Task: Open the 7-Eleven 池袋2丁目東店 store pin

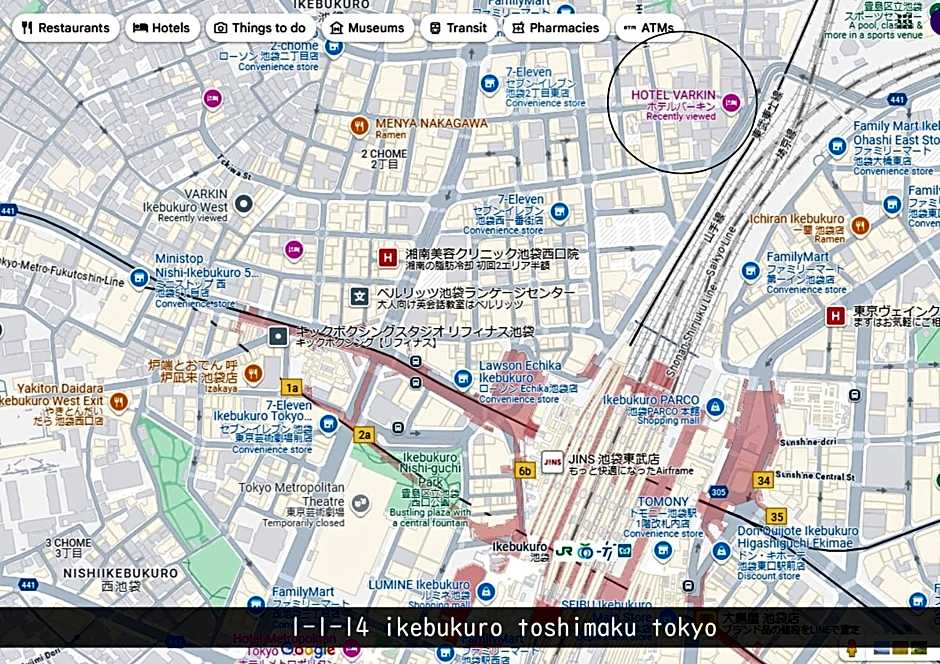Action: coord(490,83)
